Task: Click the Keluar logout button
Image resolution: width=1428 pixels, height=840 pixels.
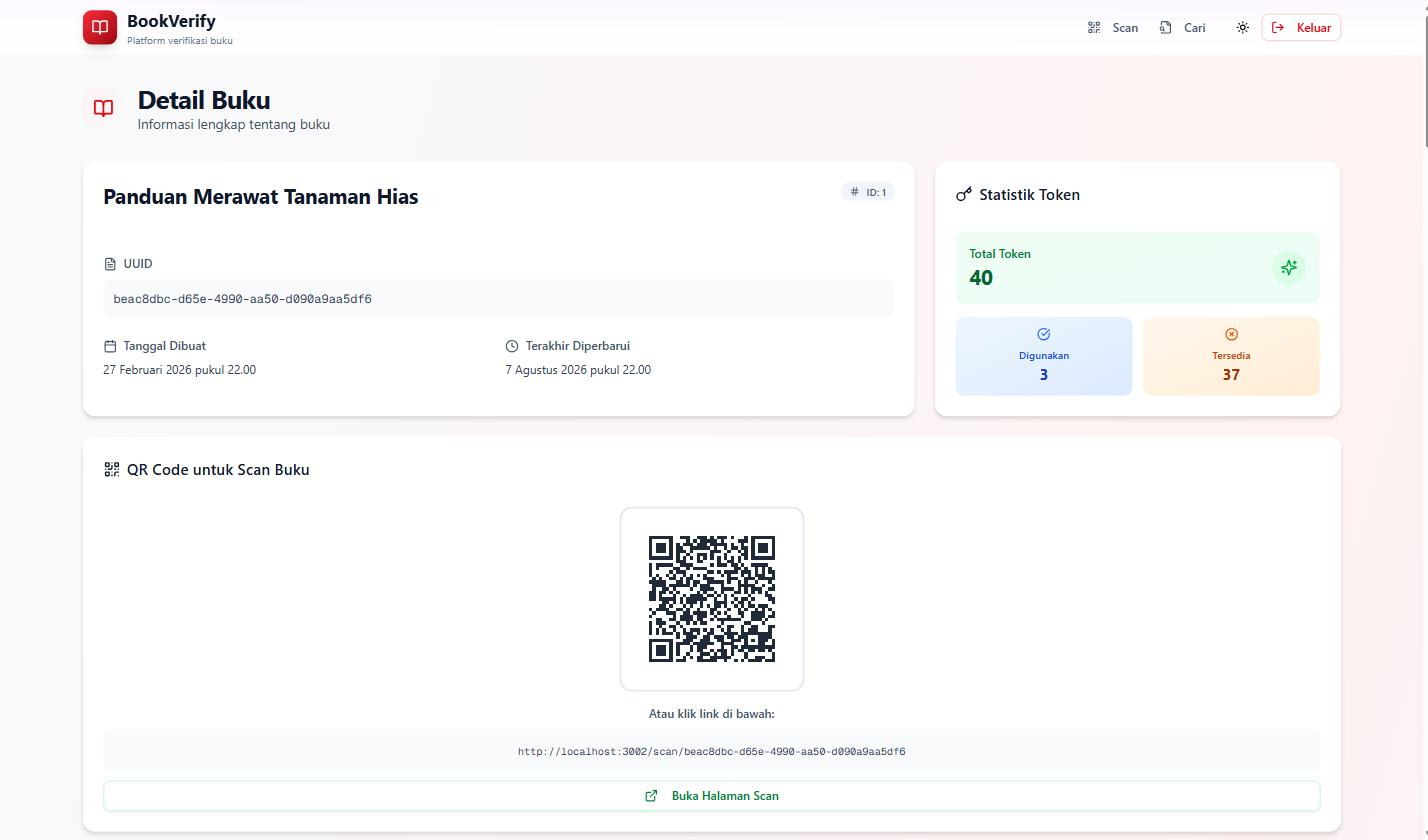Action: [x=1301, y=27]
